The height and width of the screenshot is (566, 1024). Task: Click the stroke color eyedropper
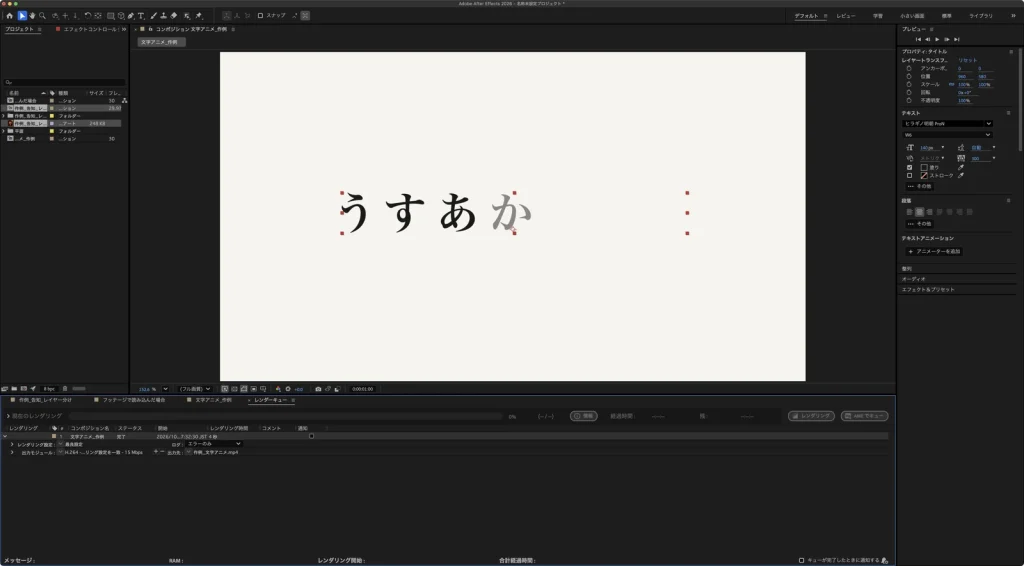[961, 176]
